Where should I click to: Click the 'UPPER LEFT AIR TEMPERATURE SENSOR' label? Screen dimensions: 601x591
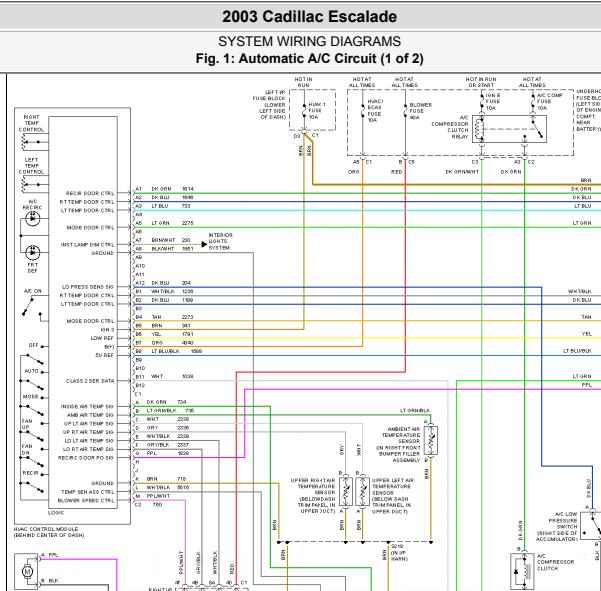[393, 496]
